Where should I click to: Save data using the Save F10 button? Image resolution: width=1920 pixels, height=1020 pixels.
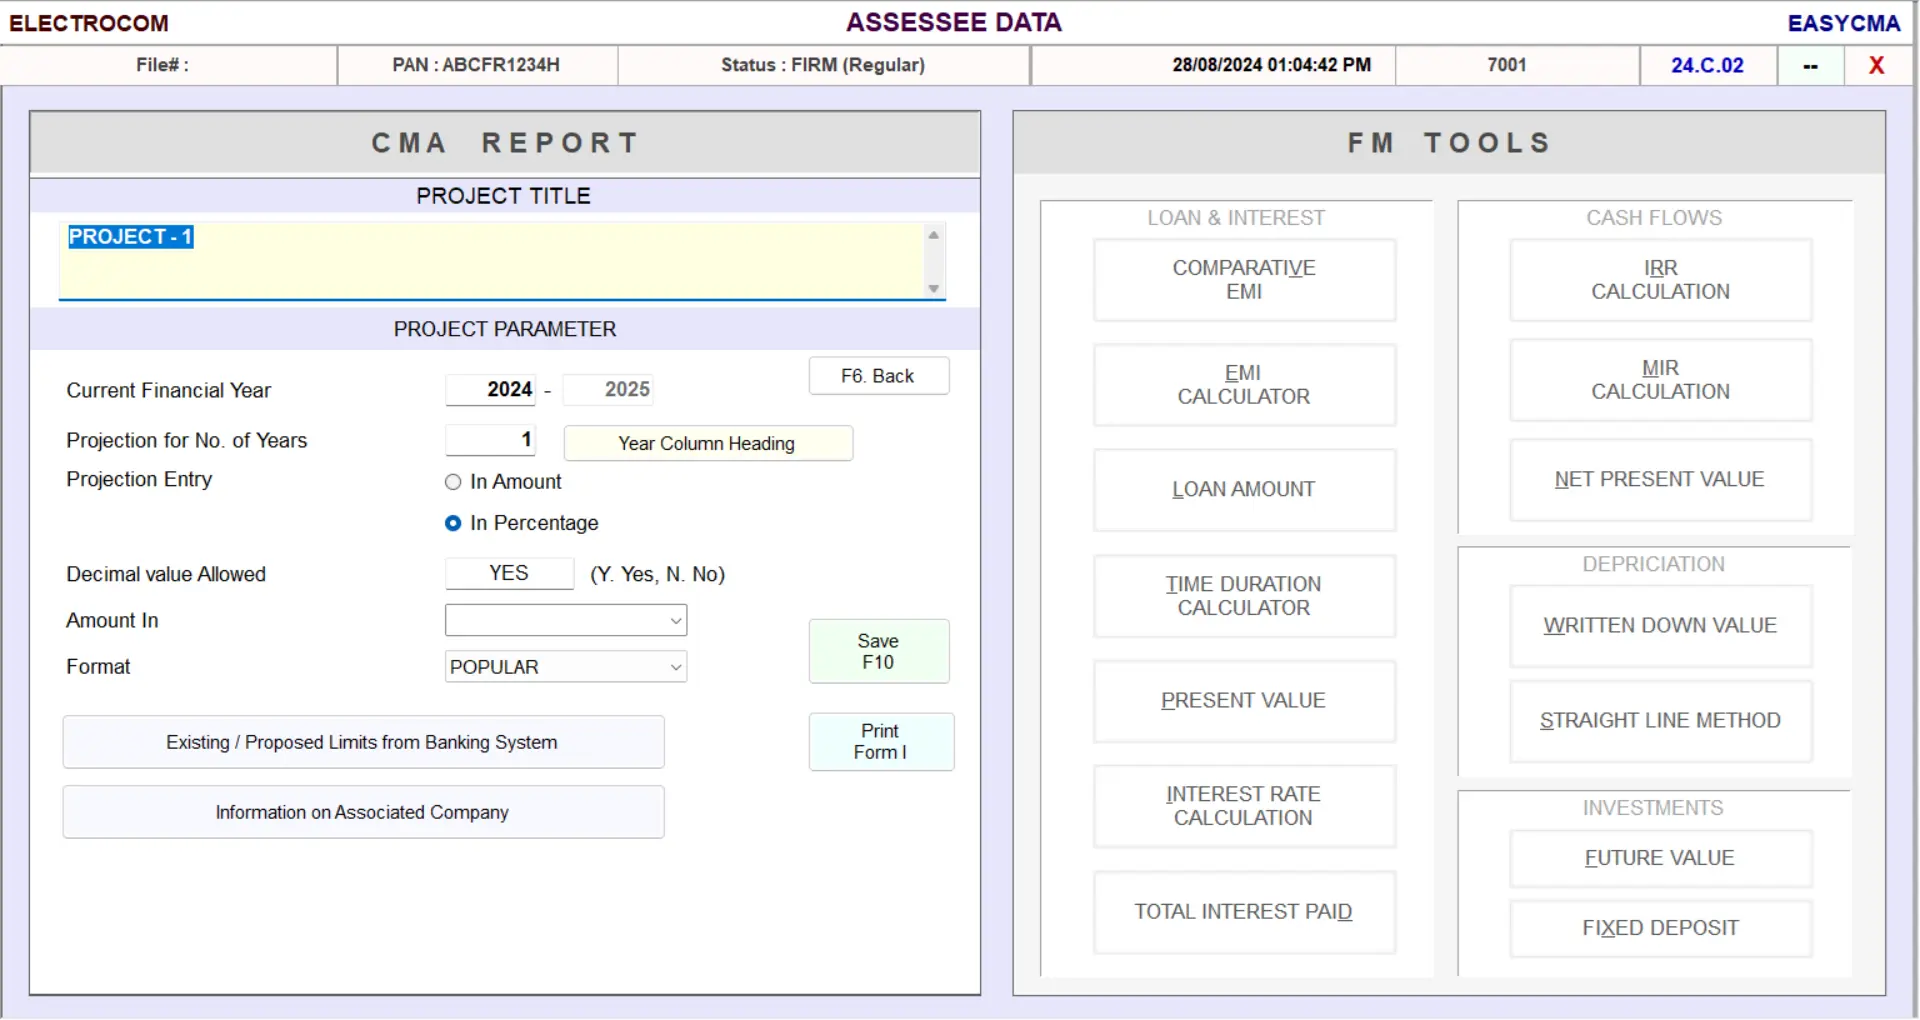click(x=878, y=651)
